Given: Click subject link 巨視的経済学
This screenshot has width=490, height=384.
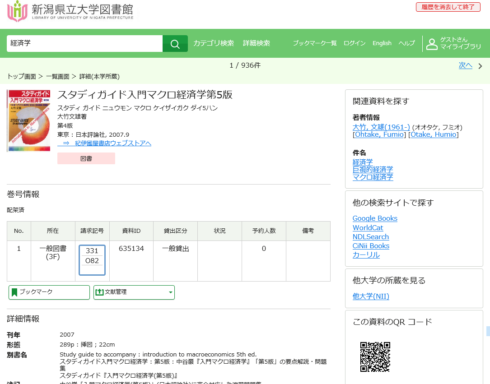Looking at the screenshot, I should pyautogui.click(x=373, y=169).
